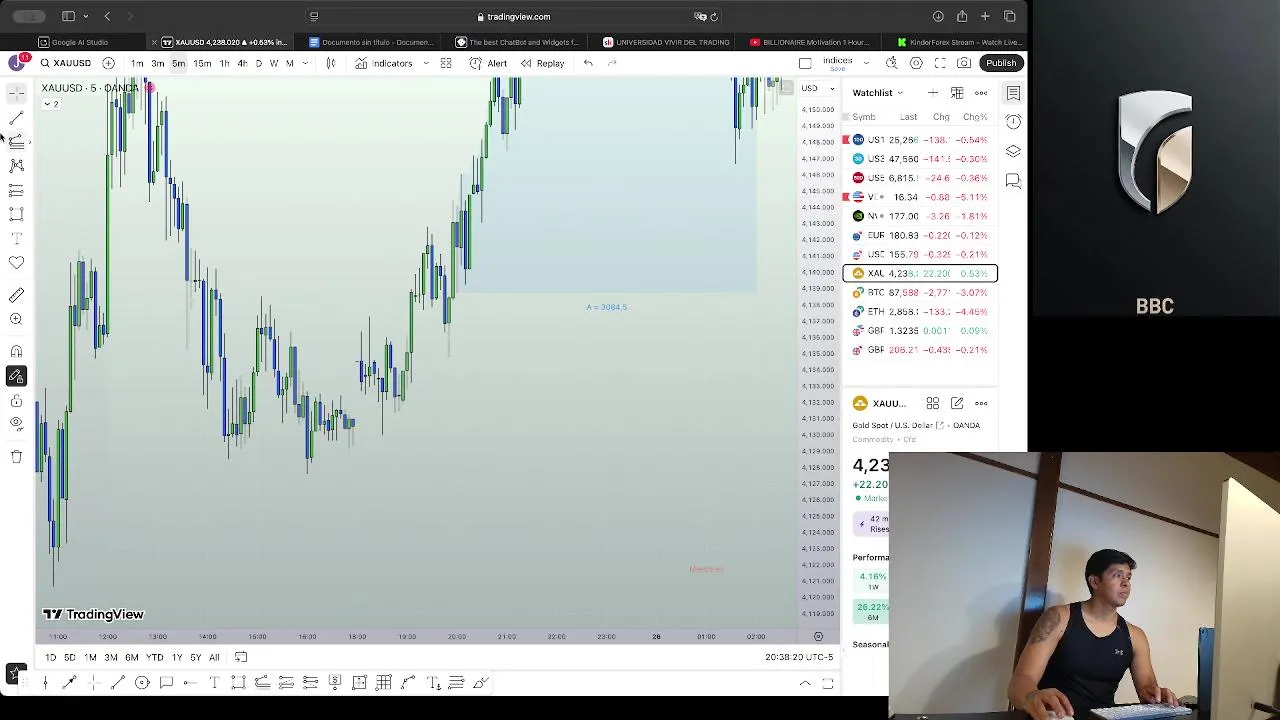Expand the favorite indicators dropdown arrow

coord(426,63)
